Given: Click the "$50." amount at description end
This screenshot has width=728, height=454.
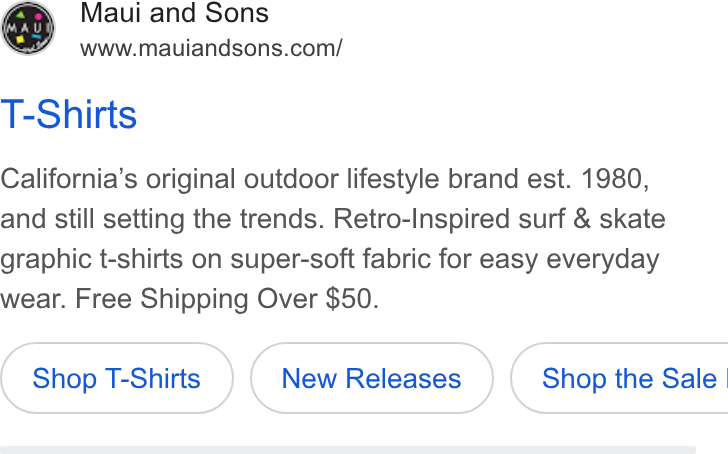Looking at the screenshot, I should click(352, 298).
